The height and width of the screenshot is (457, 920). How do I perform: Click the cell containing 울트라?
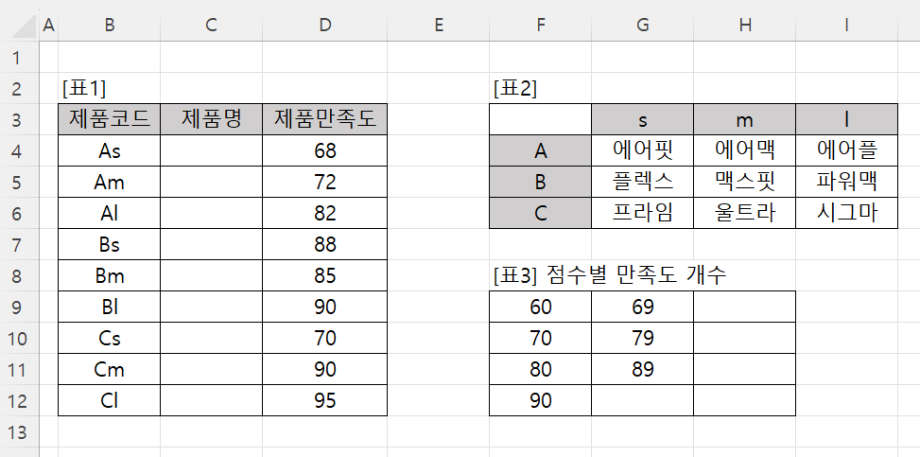[x=744, y=214]
